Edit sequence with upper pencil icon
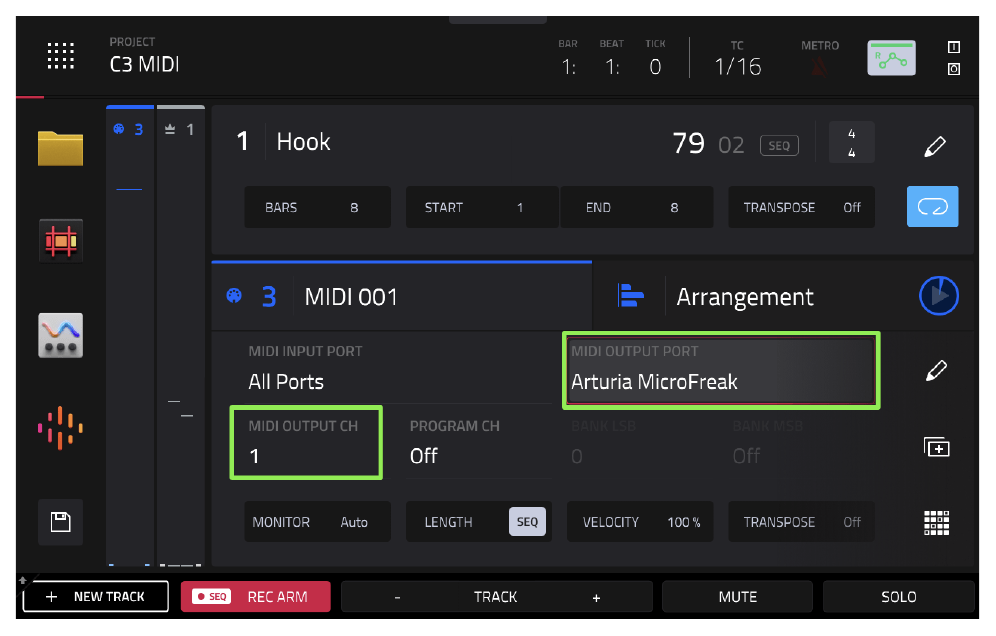996x636 pixels. tap(935, 146)
